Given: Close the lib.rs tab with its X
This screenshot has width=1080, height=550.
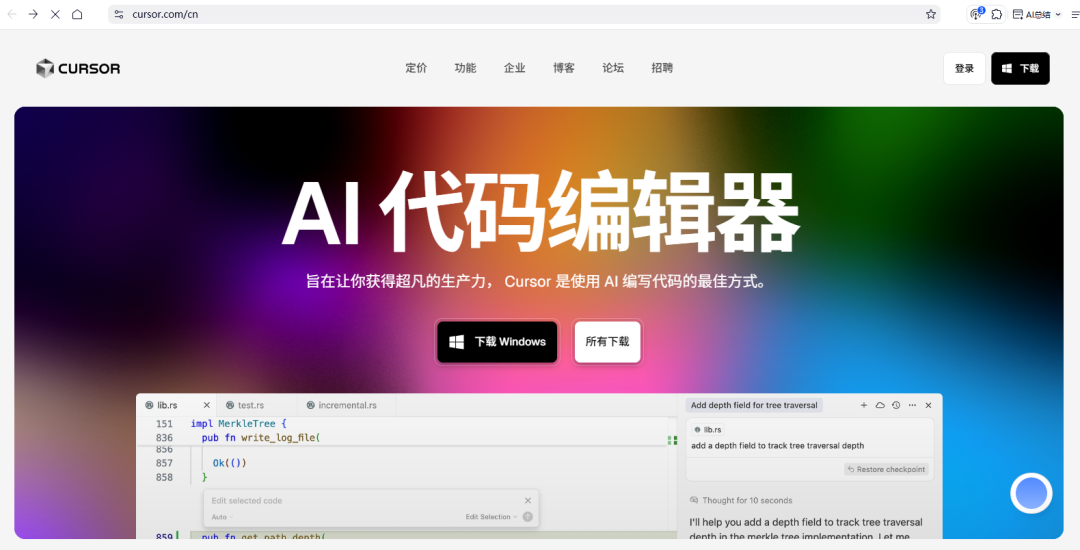Looking at the screenshot, I should pos(207,405).
